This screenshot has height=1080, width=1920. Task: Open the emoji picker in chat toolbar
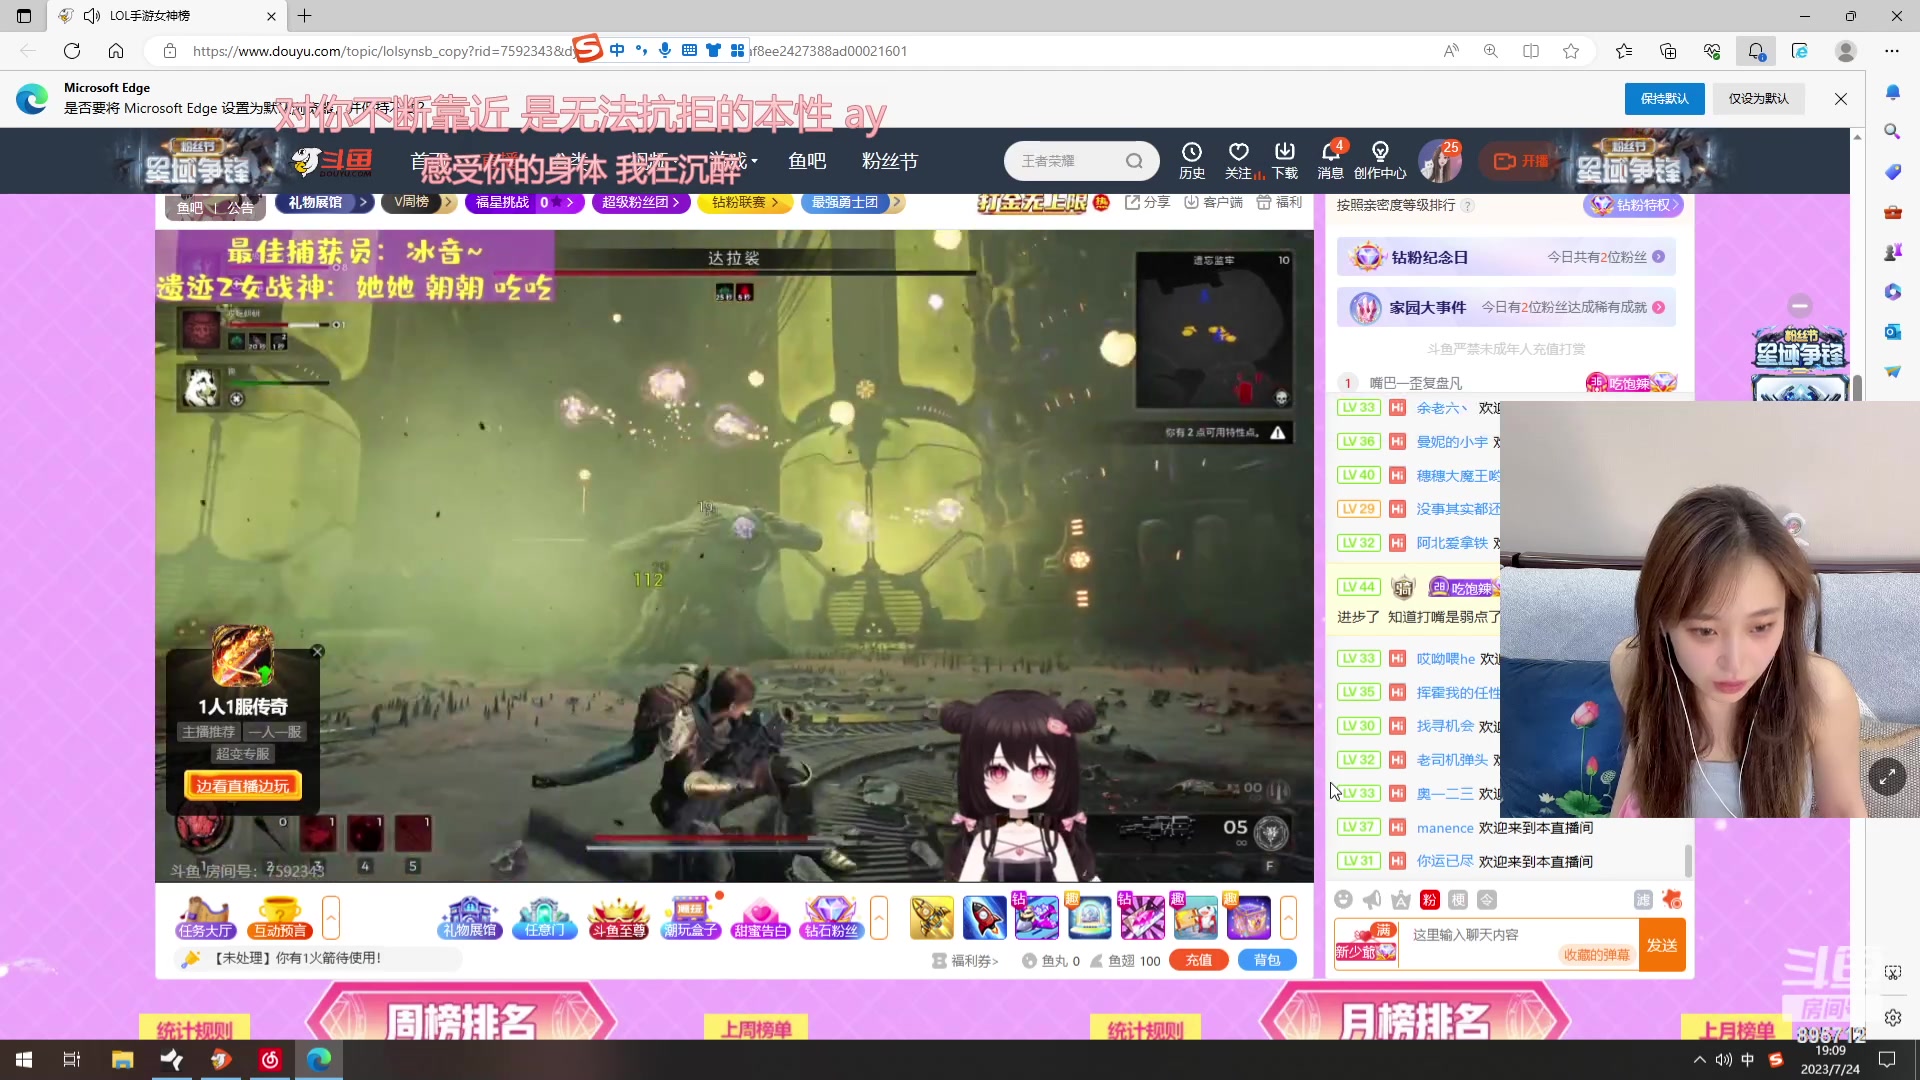coord(1343,899)
